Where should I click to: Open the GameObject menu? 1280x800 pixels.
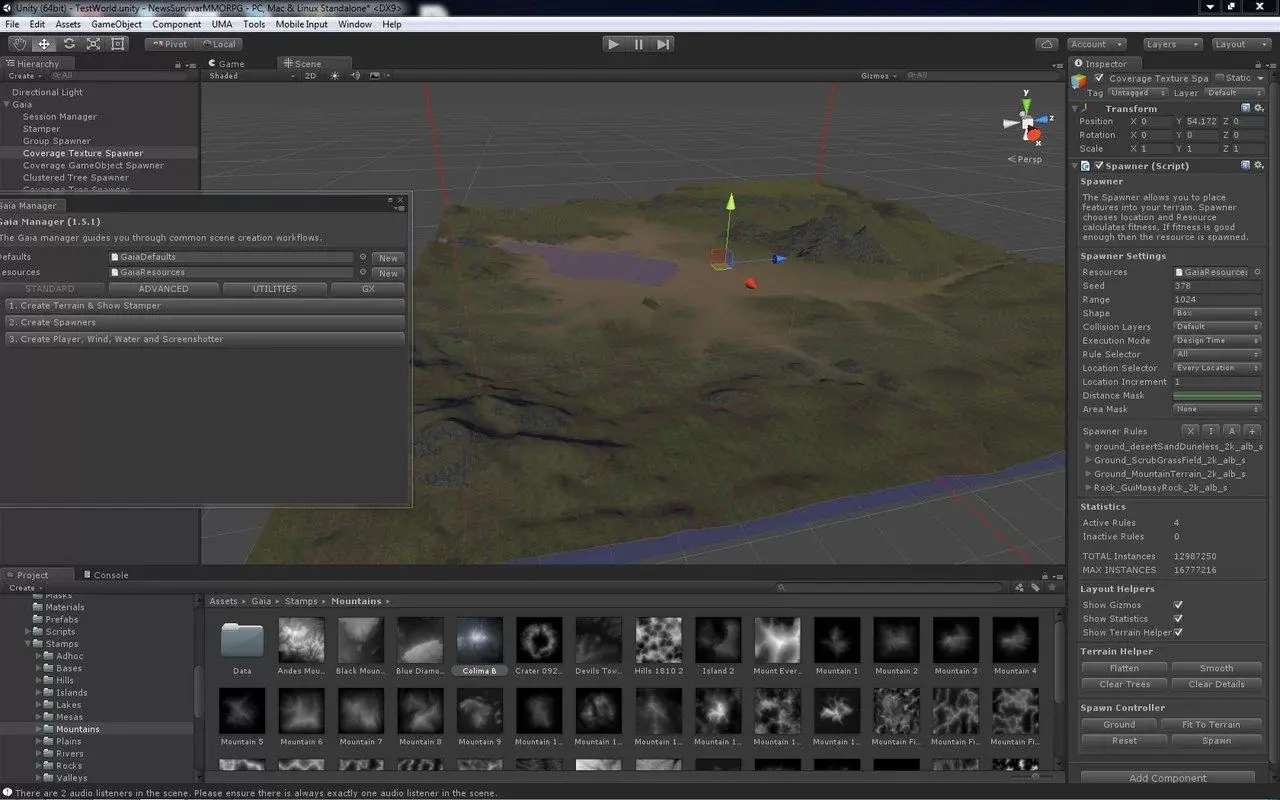(116, 24)
